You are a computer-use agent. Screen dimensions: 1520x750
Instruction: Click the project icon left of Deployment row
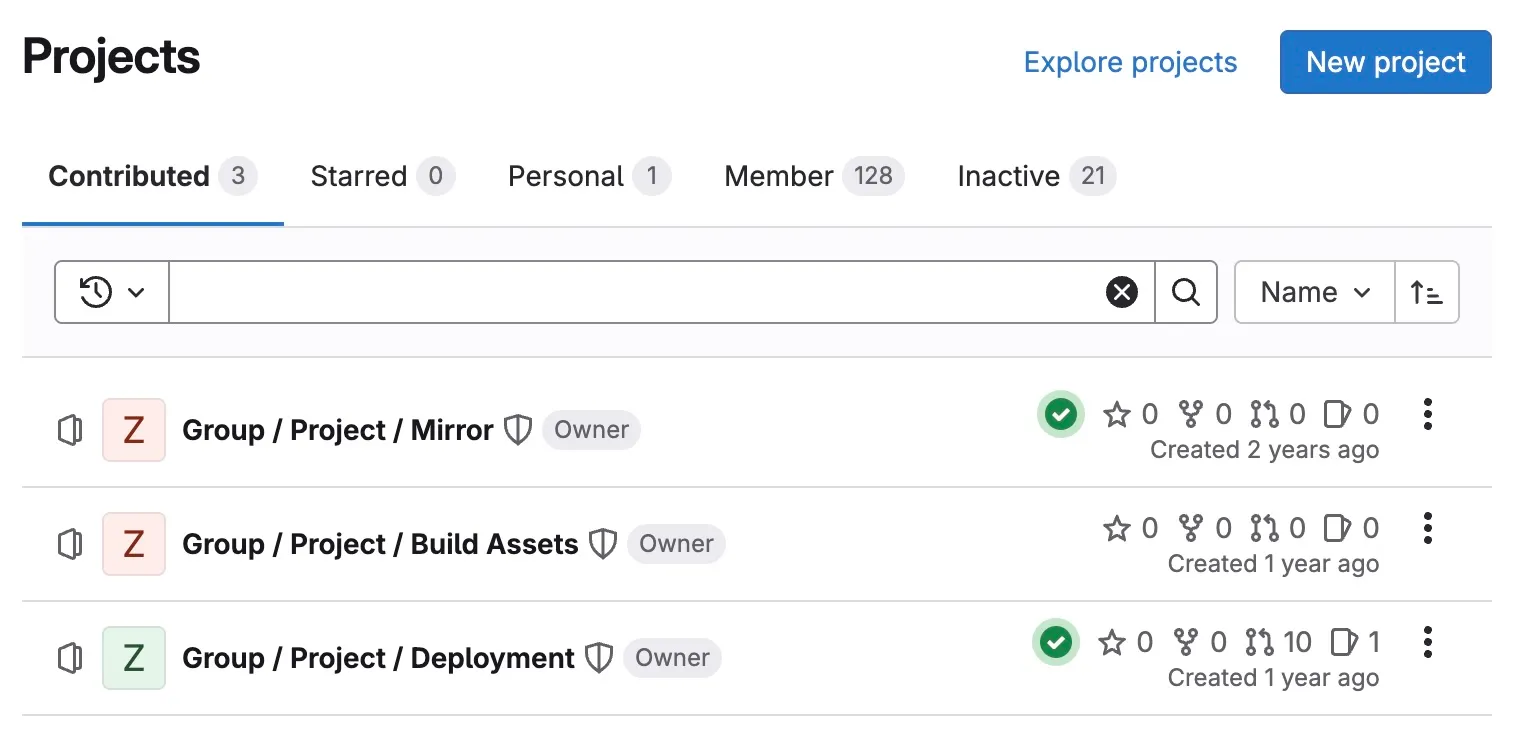[x=70, y=658]
